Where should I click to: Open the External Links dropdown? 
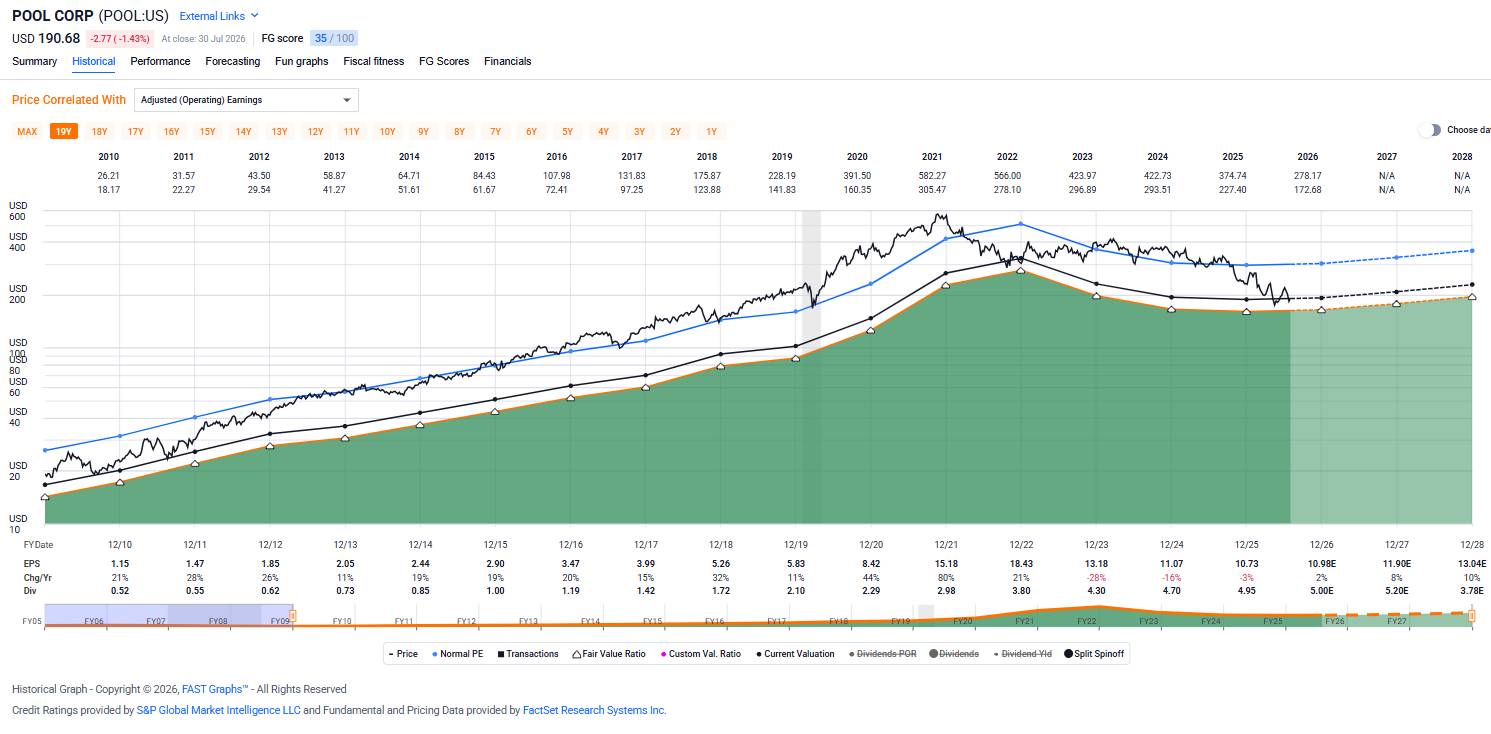tap(219, 16)
